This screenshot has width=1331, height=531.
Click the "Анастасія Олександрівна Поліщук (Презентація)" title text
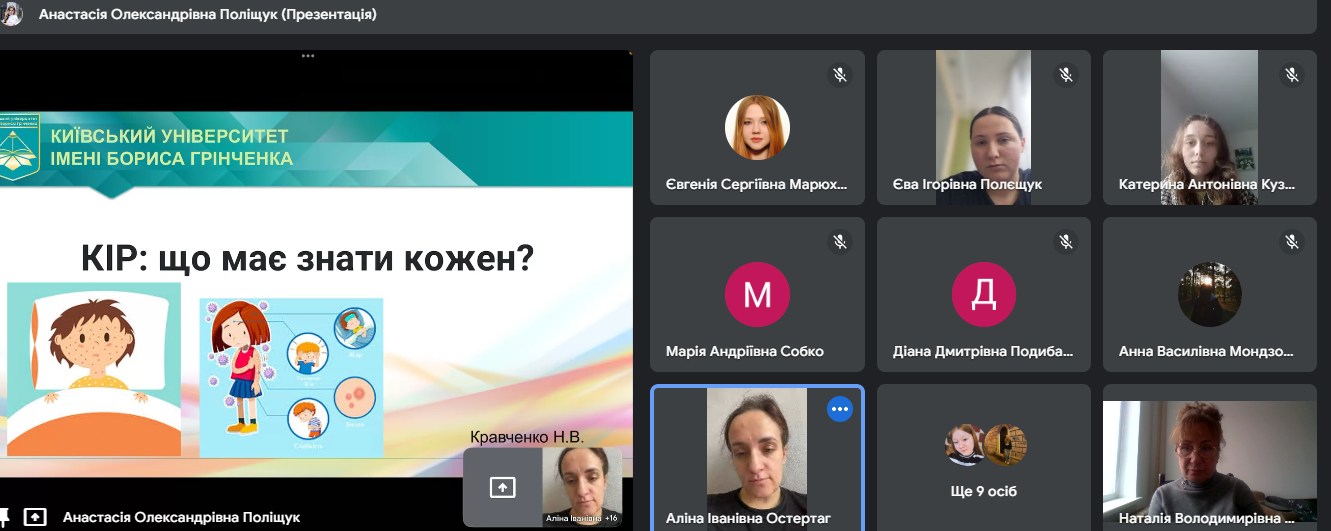[208, 15]
